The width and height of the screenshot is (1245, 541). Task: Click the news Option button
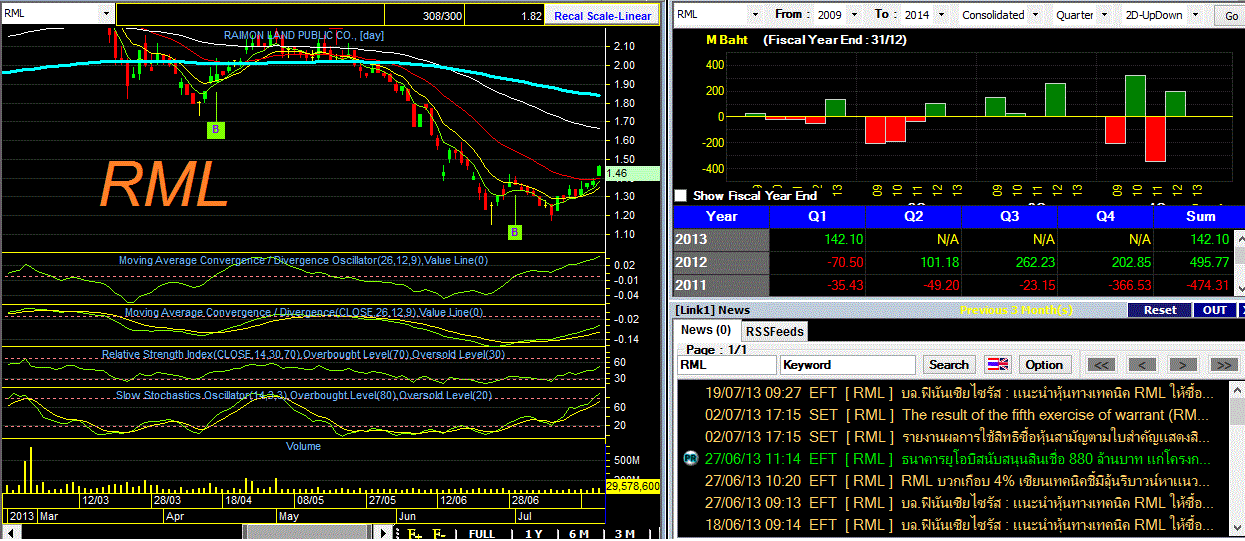tap(1044, 365)
